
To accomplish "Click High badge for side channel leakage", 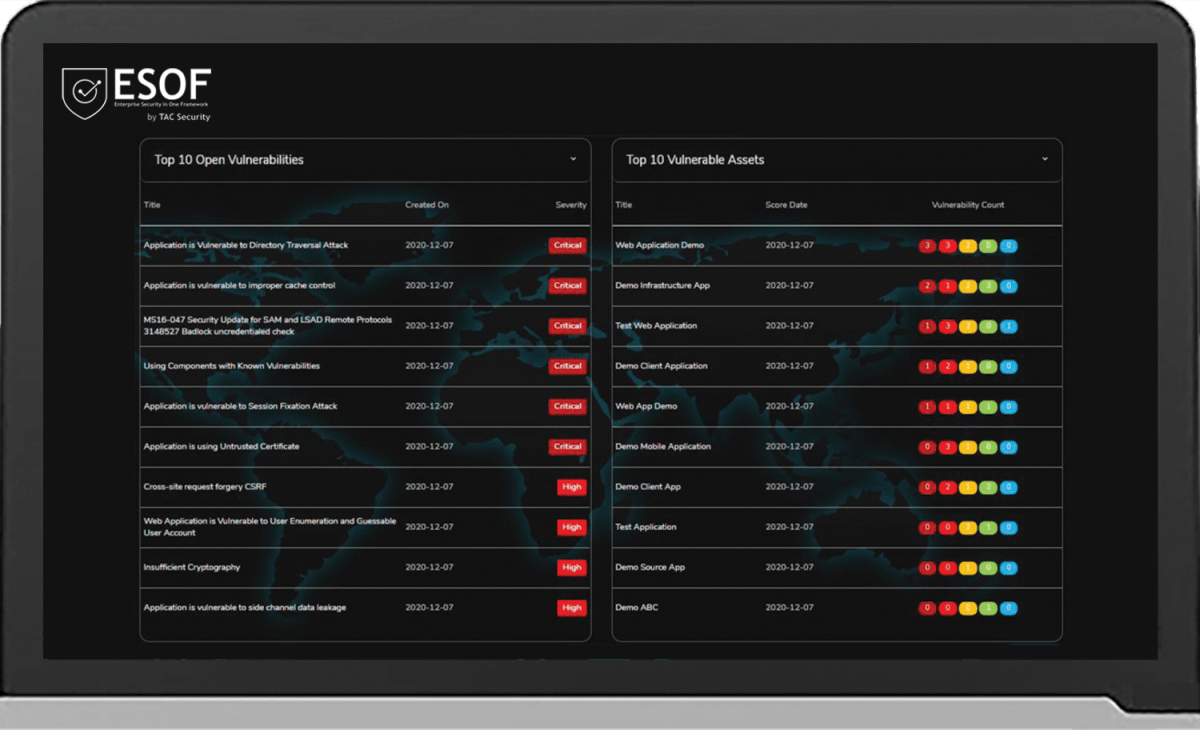I will pos(572,607).
